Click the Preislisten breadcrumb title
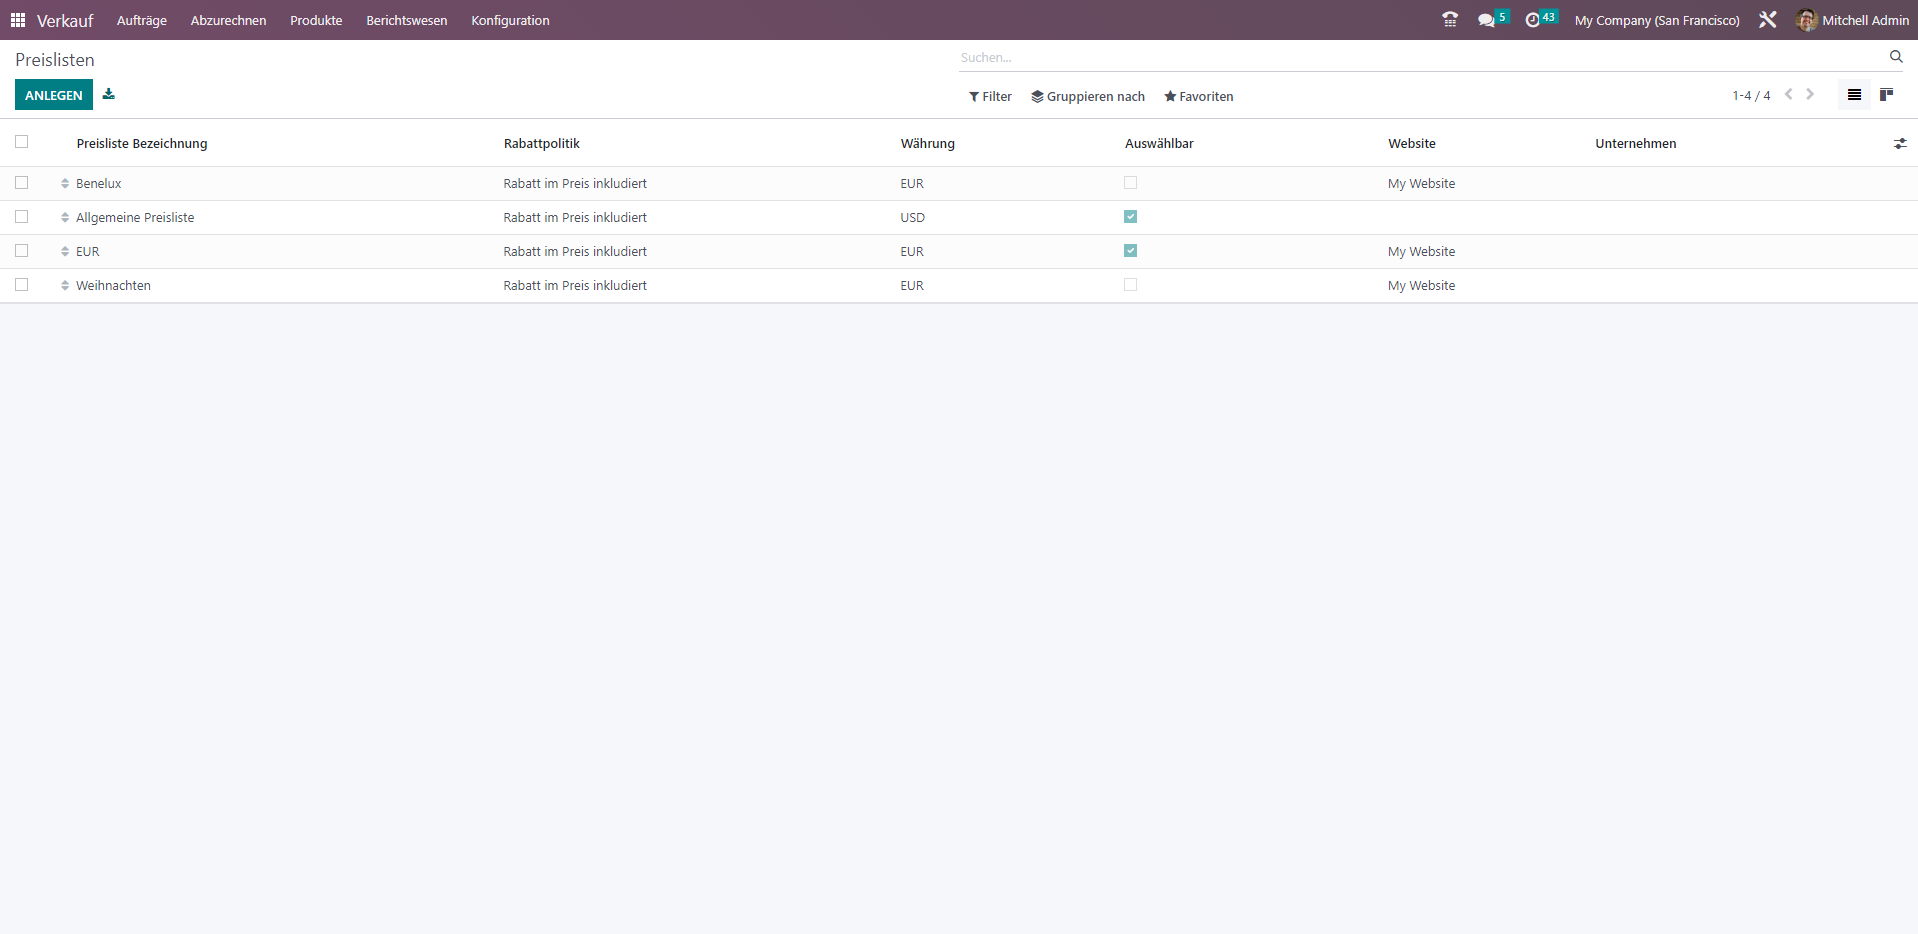 [x=55, y=60]
